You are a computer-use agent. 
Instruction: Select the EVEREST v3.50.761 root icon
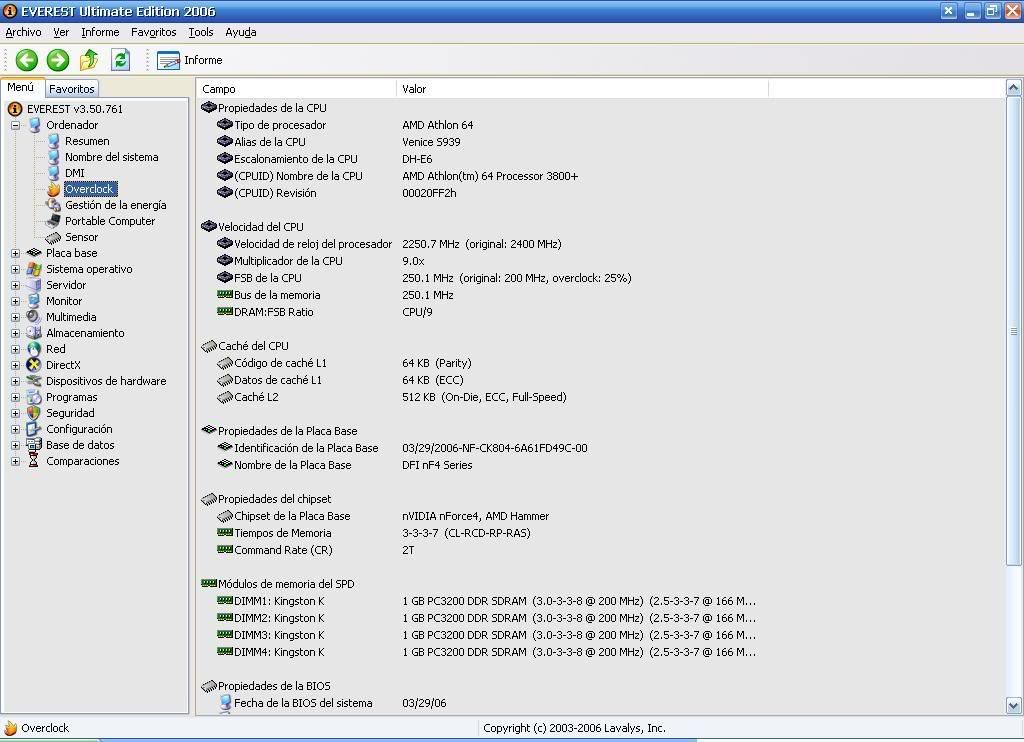point(14,109)
